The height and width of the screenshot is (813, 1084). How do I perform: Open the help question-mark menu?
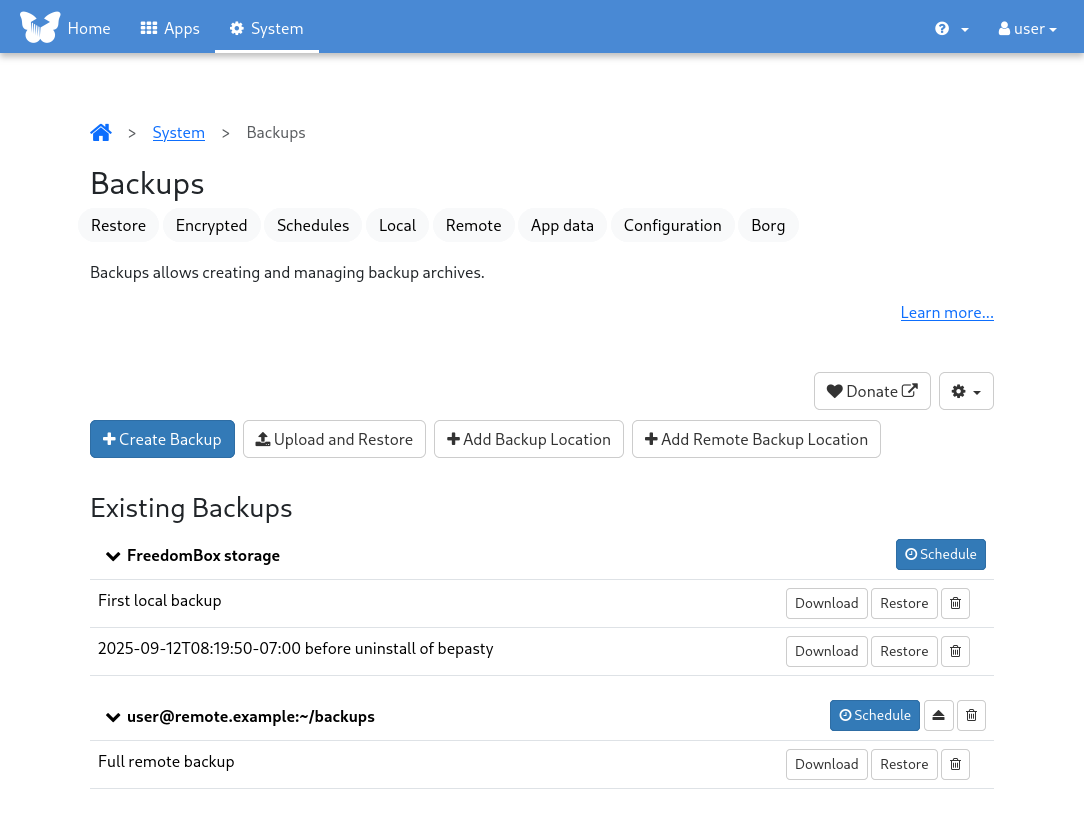tap(949, 29)
